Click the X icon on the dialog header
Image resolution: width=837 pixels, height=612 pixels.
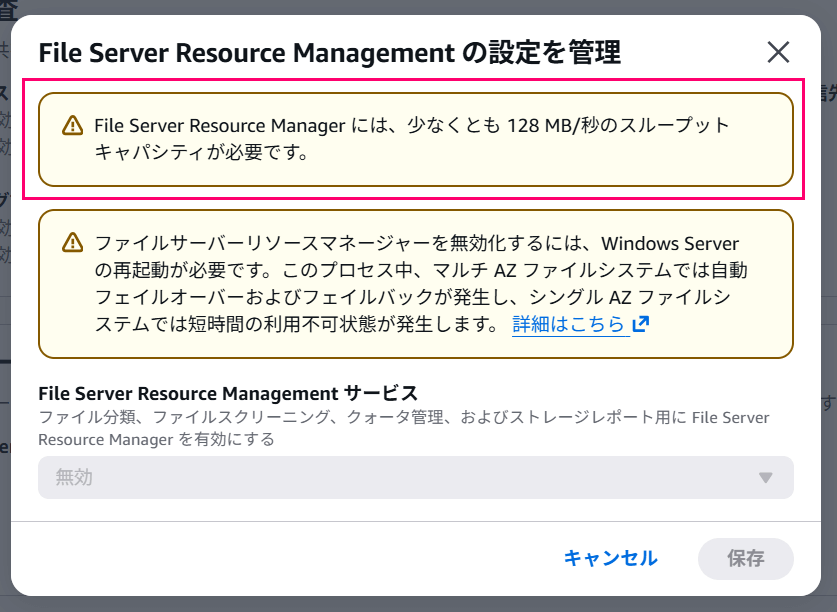coord(779,52)
